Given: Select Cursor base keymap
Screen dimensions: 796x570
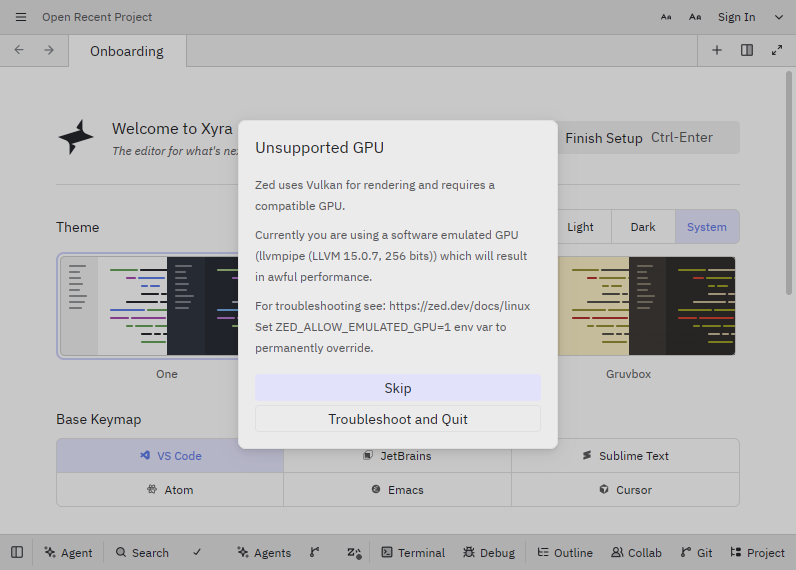Looking at the screenshot, I should 625,490.
